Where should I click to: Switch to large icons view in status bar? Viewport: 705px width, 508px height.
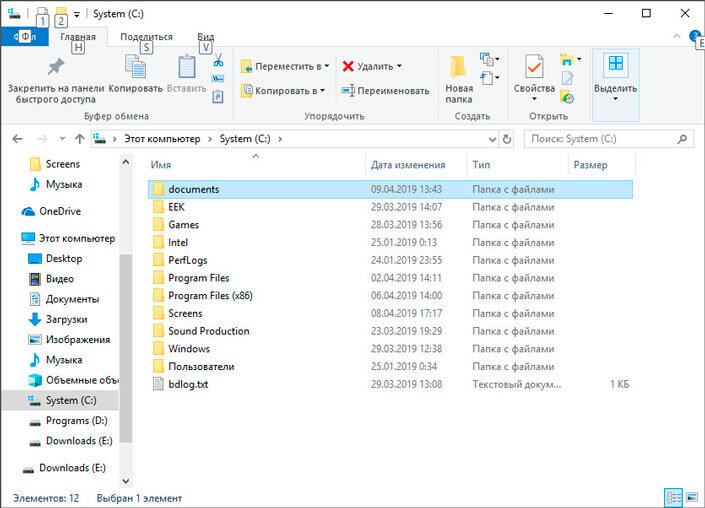coord(692,498)
